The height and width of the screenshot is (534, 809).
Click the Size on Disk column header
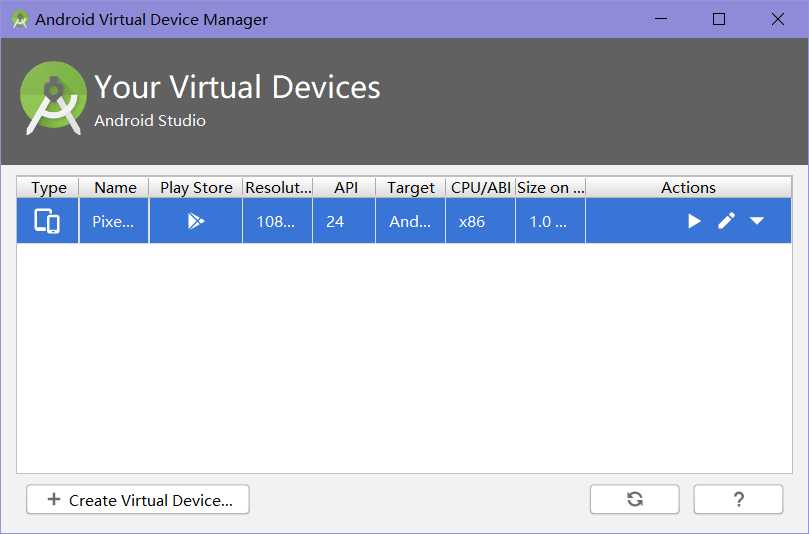[551, 187]
